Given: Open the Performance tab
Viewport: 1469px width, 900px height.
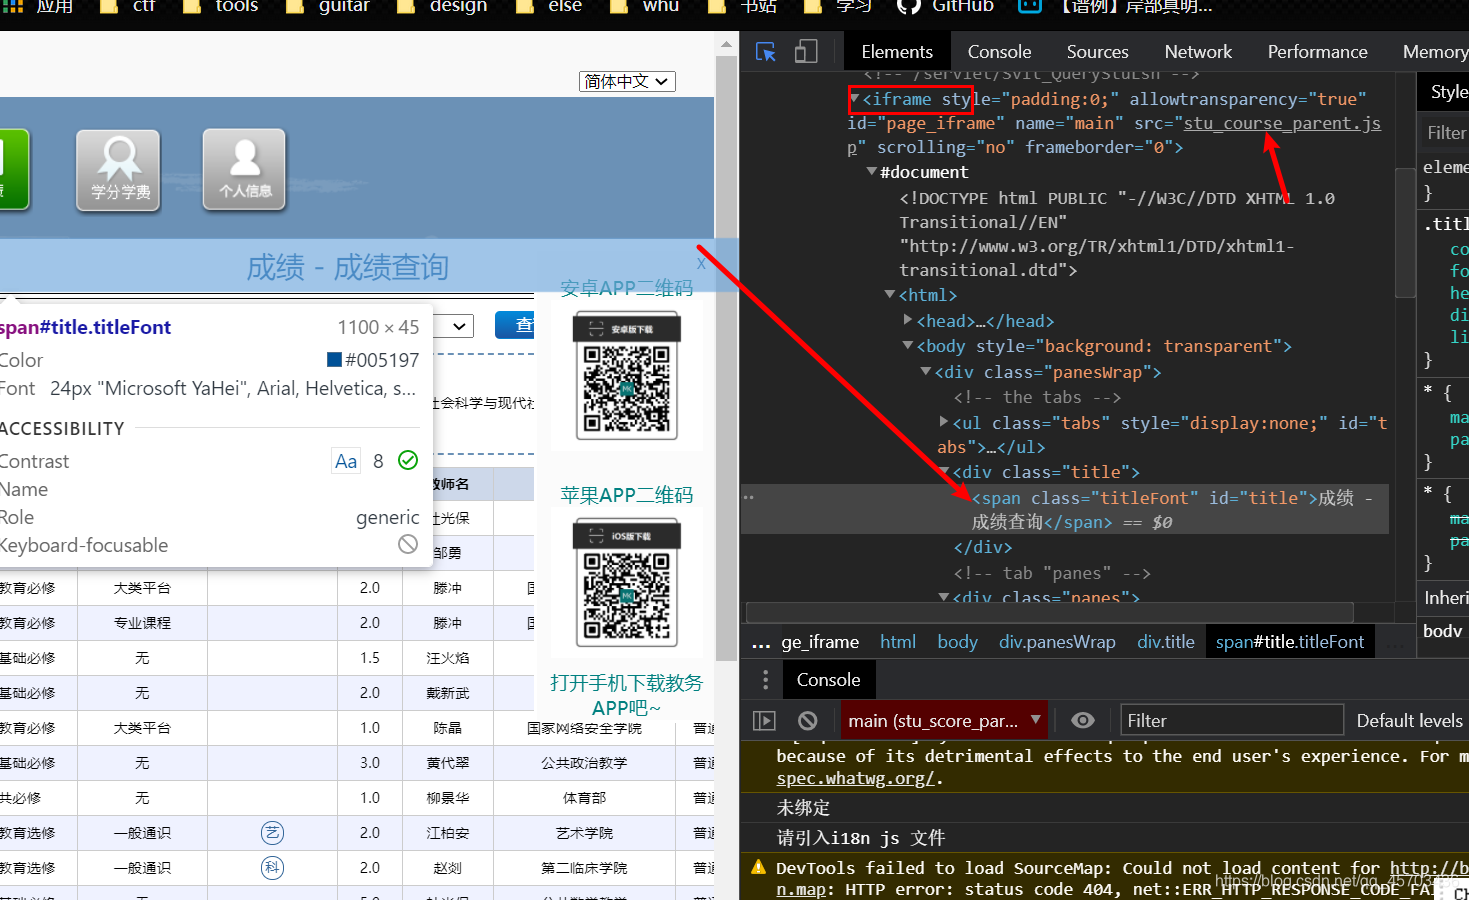Looking at the screenshot, I should click(1317, 52).
